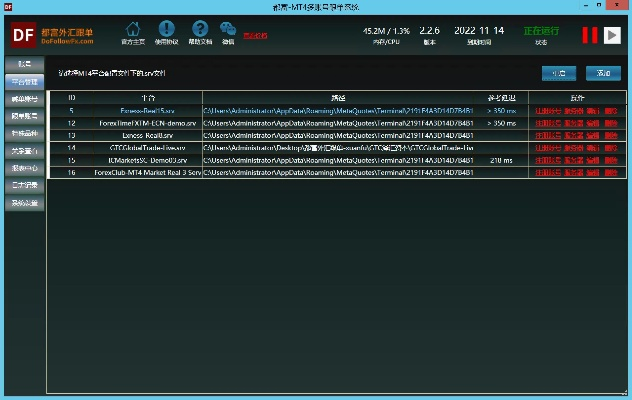Viewport: 632px width, 400px height.
Task: Click the 添加 button
Action: click(x=603, y=73)
